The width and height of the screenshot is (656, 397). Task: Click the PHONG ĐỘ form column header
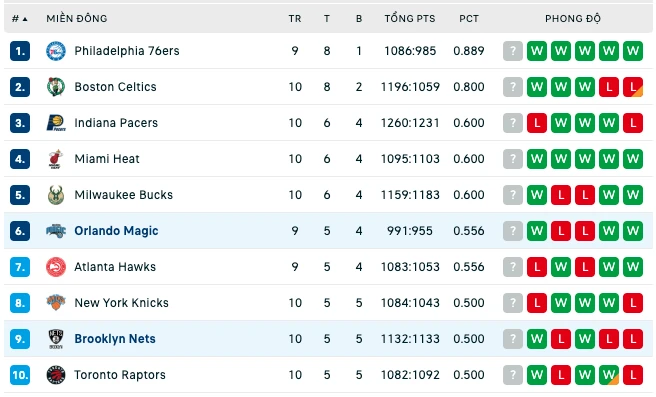pos(573,19)
